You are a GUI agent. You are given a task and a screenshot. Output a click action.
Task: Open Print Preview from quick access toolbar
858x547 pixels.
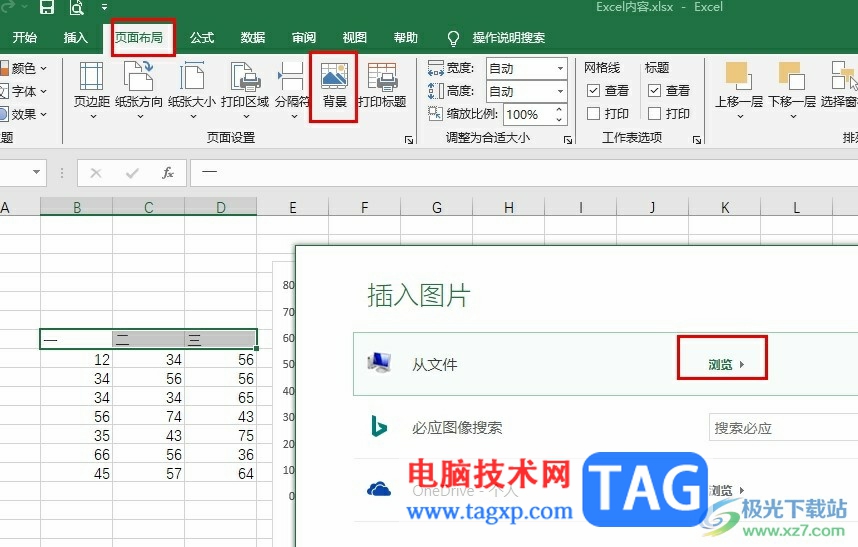pyautogui.click(x=77, y=7)
